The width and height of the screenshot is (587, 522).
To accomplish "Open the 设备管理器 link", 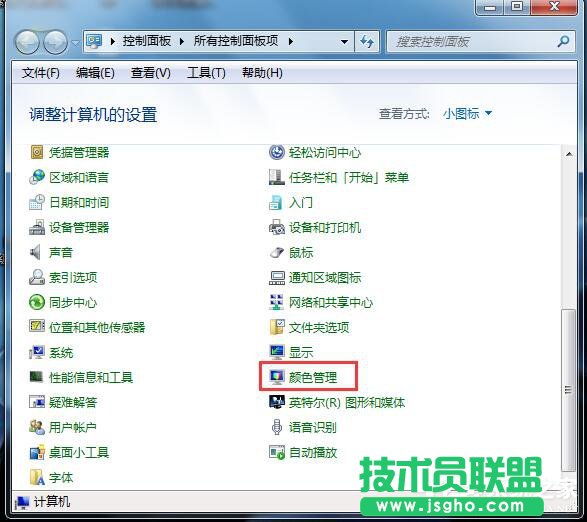I will tap(79, 227).
